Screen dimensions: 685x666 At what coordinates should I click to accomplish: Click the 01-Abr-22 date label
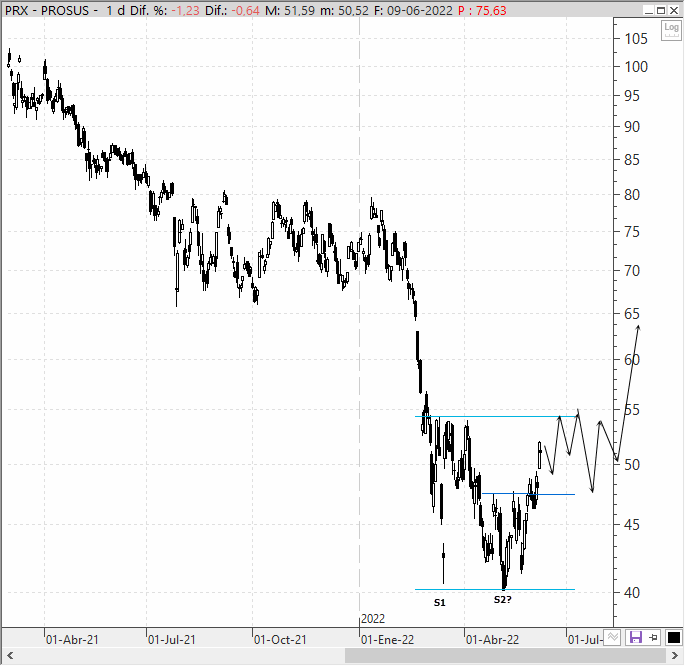pos(492,640)
